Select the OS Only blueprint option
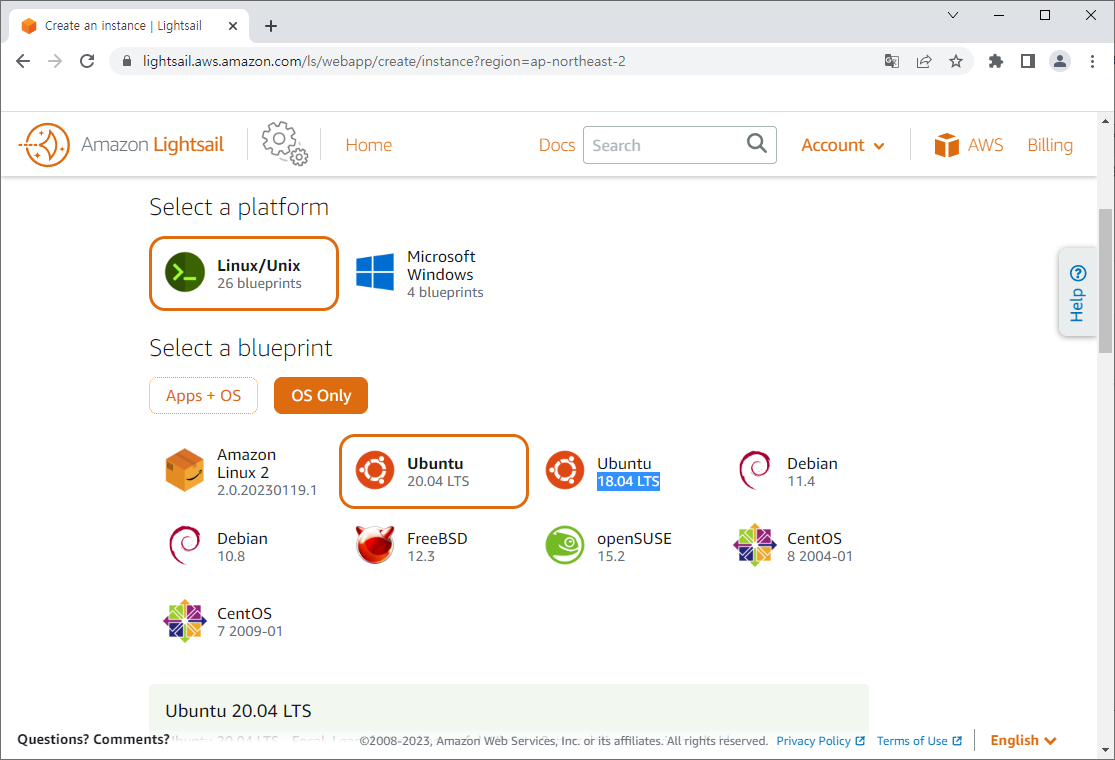The height and width of the screenshot is (760, 1115). click(321, 395)
